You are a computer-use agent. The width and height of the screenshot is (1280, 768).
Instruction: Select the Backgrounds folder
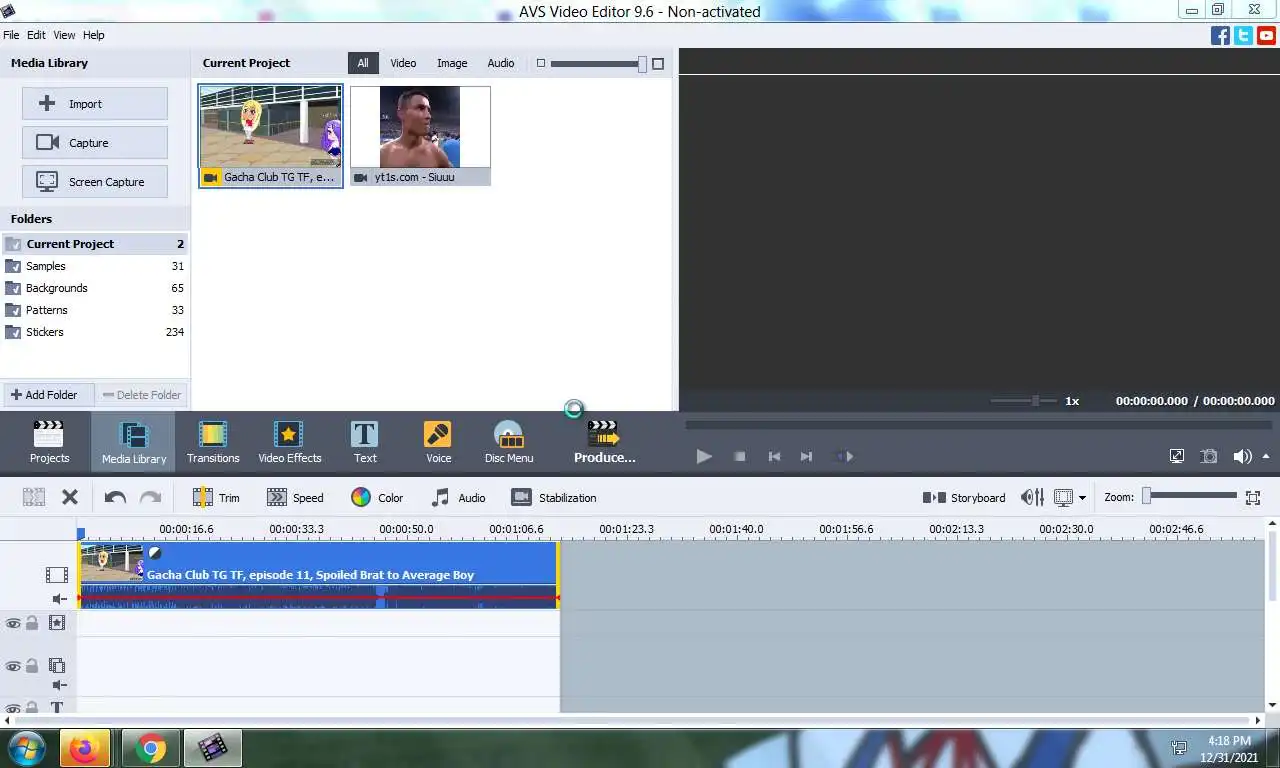coord(95,288)
